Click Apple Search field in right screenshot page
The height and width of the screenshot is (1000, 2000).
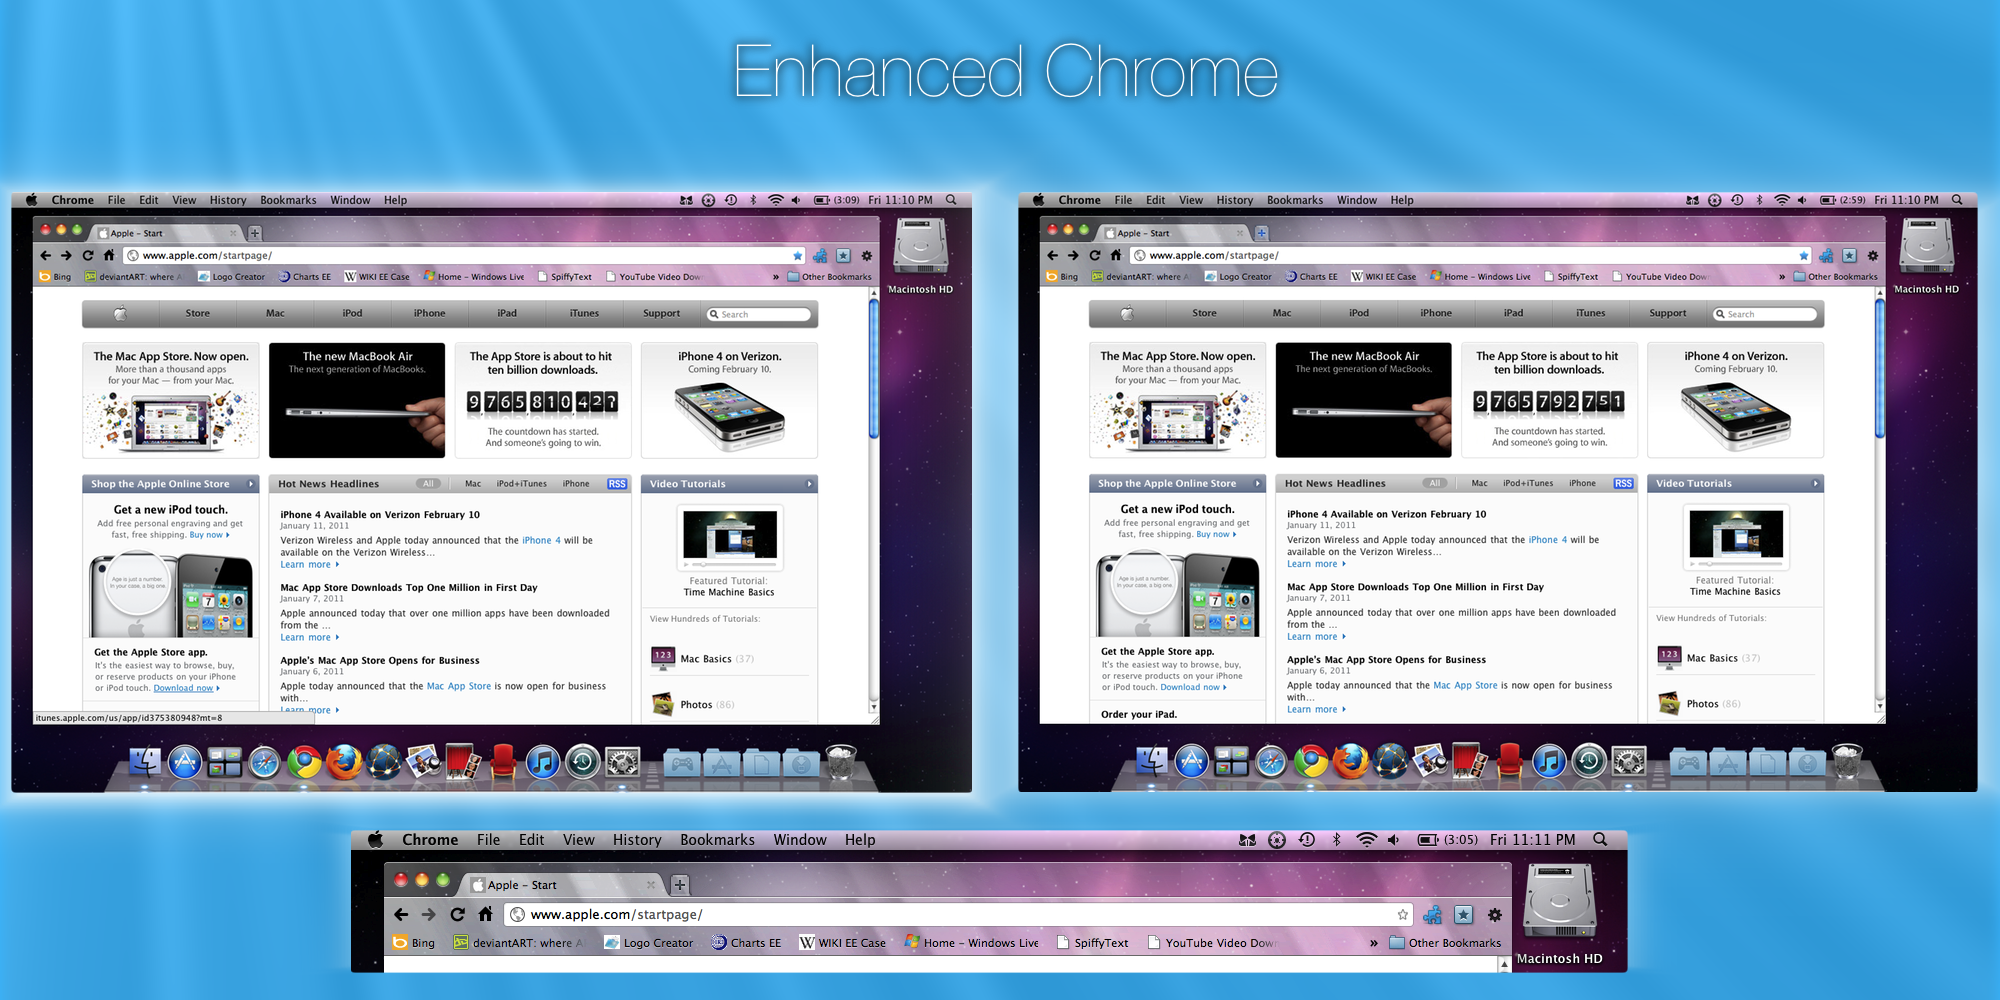pyautogui.click(x=1765, y=314)
